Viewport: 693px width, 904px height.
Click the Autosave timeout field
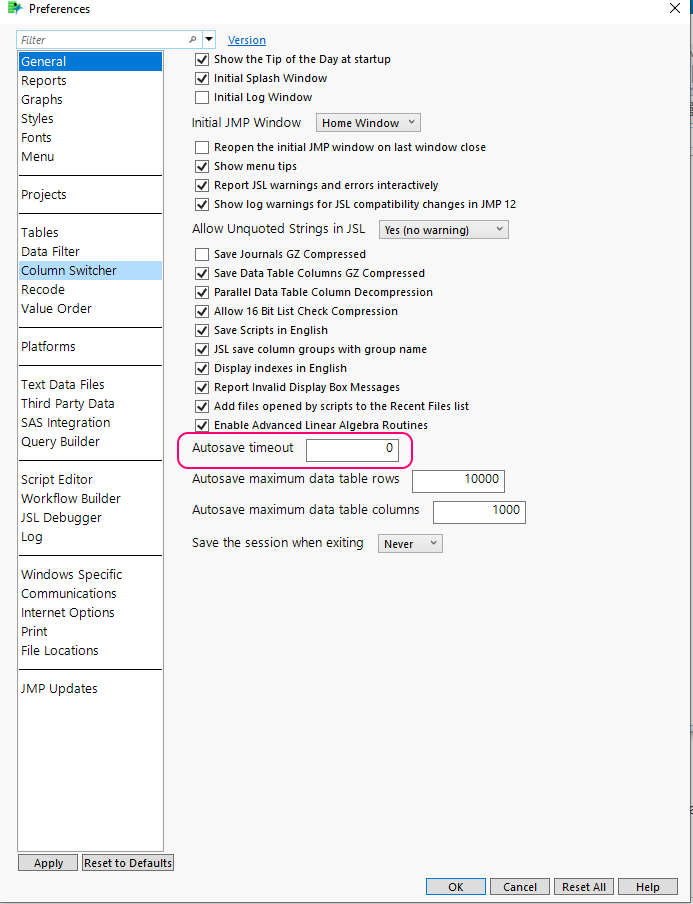tap(352, 450)
